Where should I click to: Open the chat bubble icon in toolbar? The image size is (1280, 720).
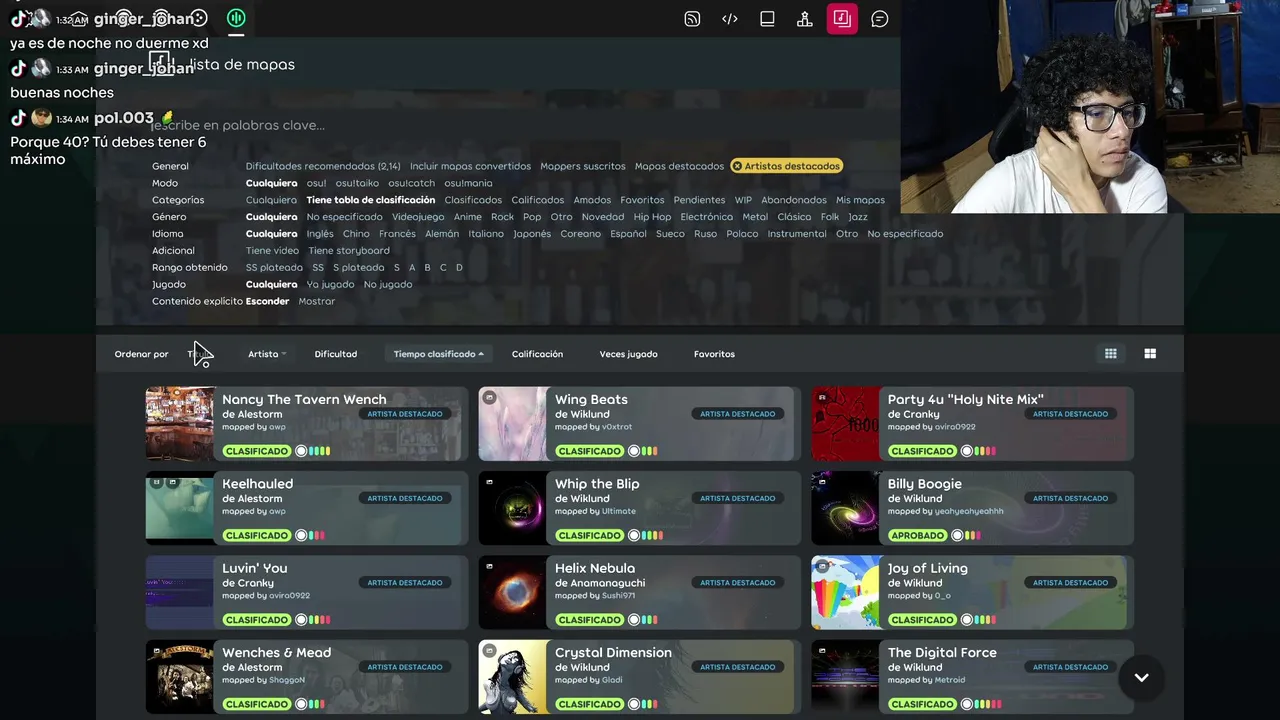[x=880, y=19]
